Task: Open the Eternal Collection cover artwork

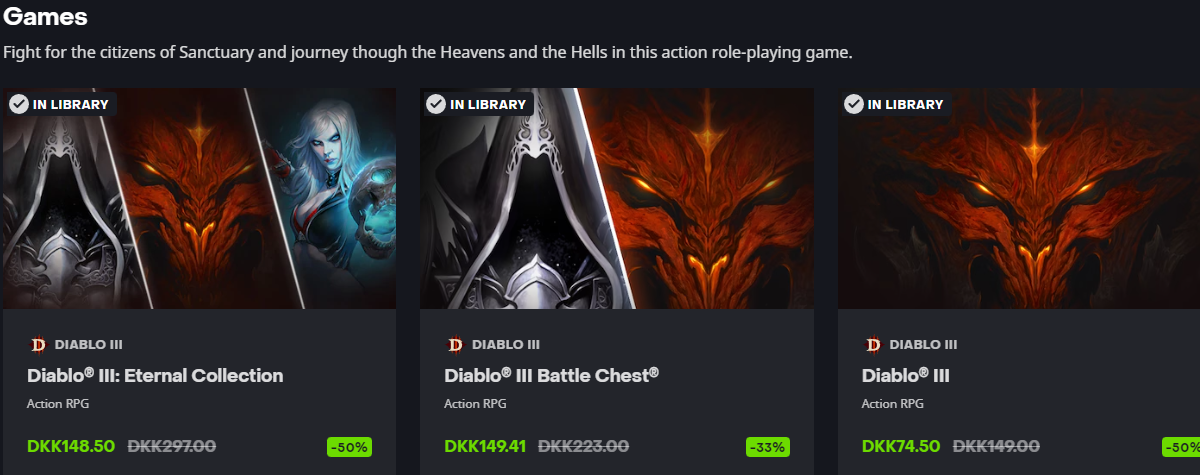Action: 199,198
